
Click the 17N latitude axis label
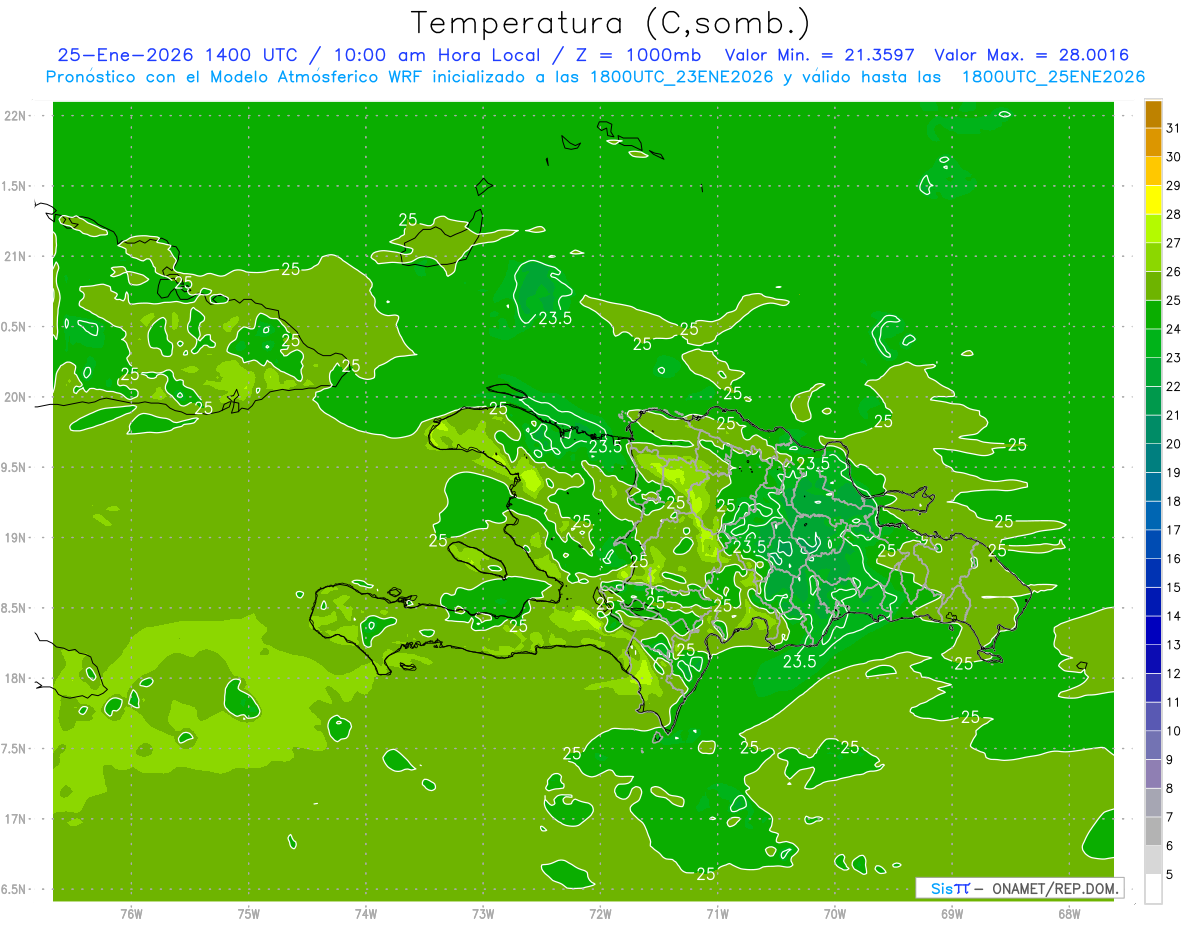coord(17,820)
